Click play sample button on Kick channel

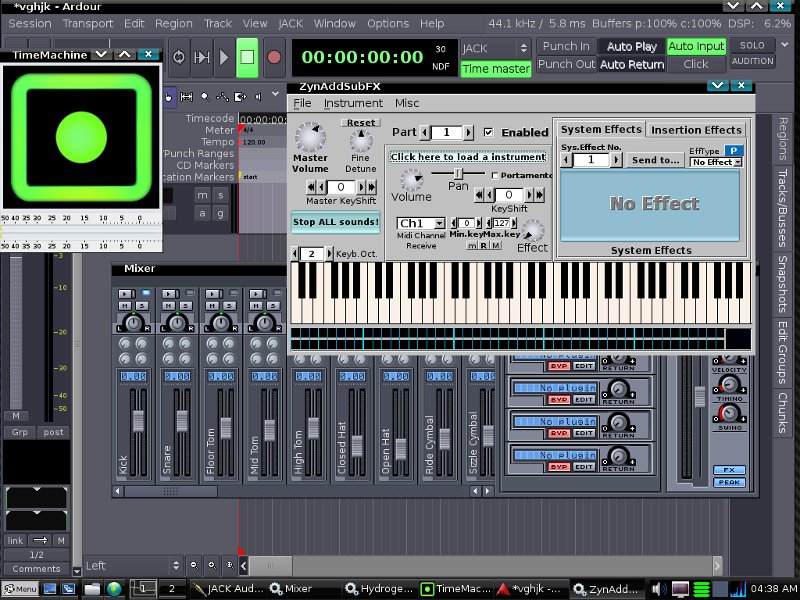pos(125,294)
